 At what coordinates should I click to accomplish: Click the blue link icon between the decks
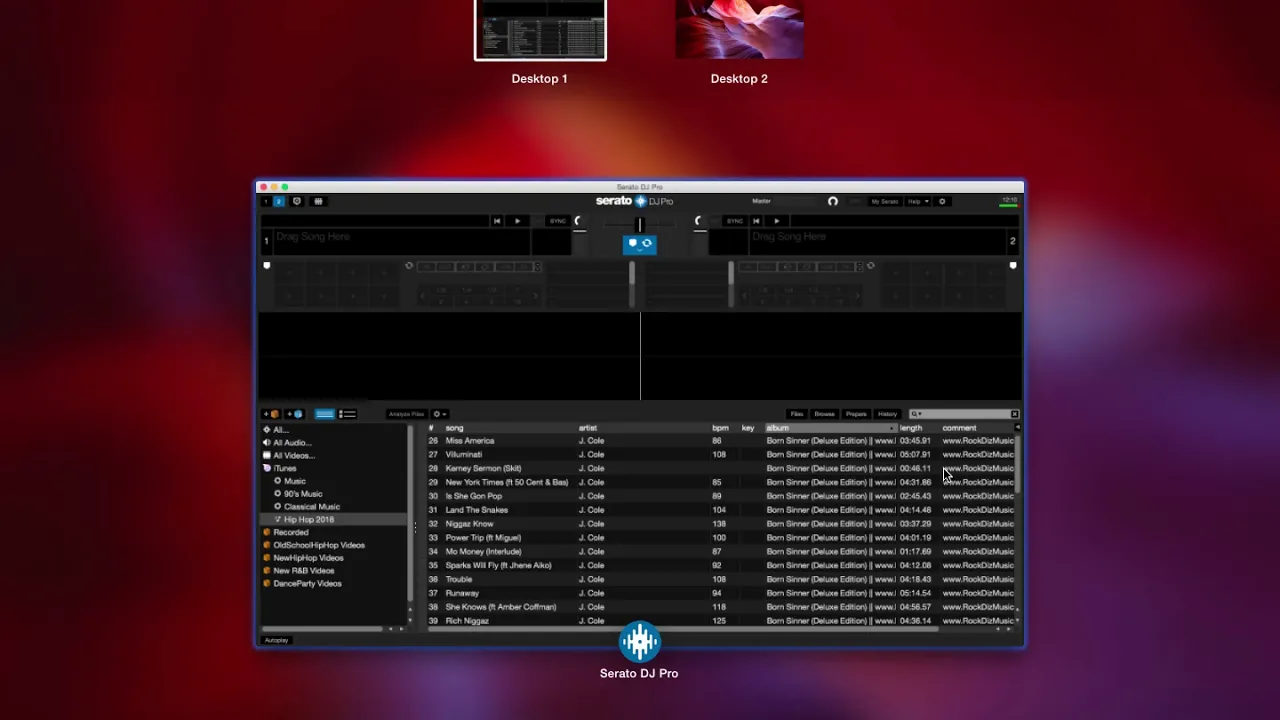click(x=640, y=243)
